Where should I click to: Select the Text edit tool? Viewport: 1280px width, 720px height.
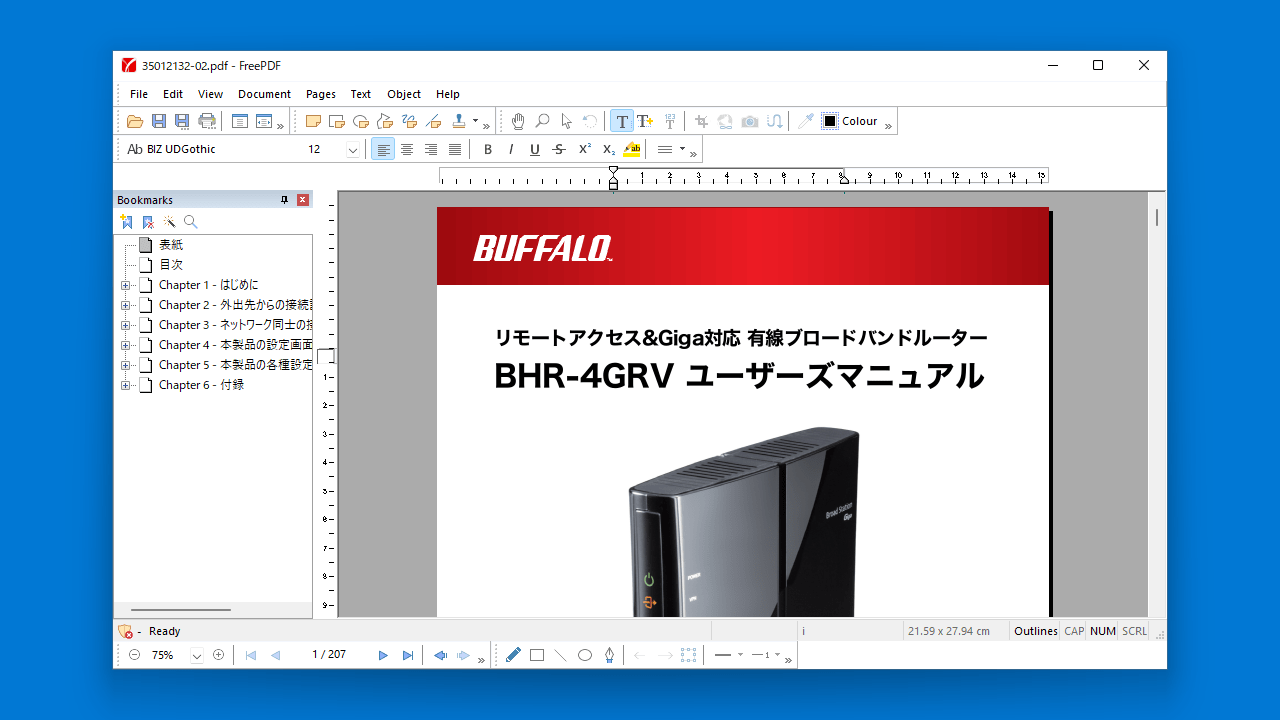[622, 121]
